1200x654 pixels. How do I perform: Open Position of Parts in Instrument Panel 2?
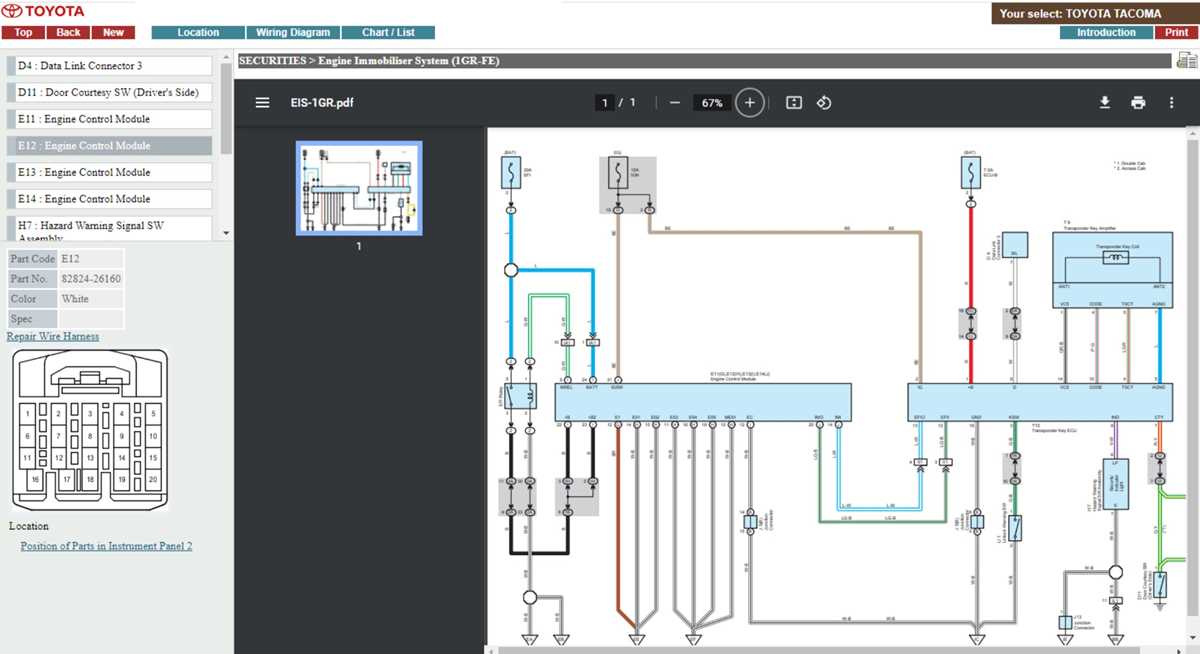pos(106,546)
